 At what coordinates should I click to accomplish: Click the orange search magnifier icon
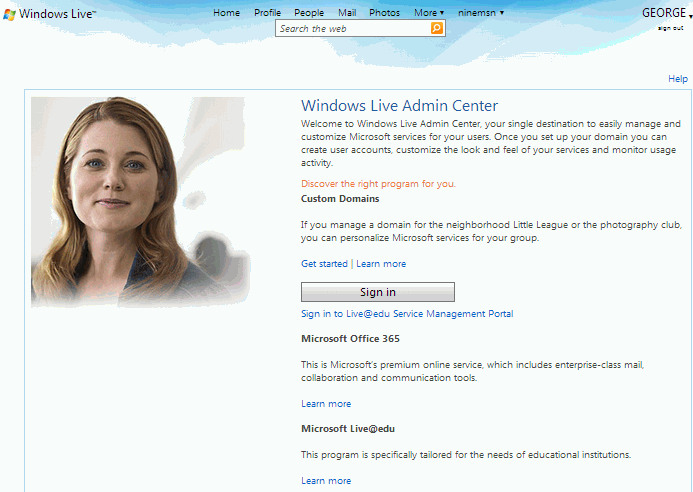coord(437,29)
